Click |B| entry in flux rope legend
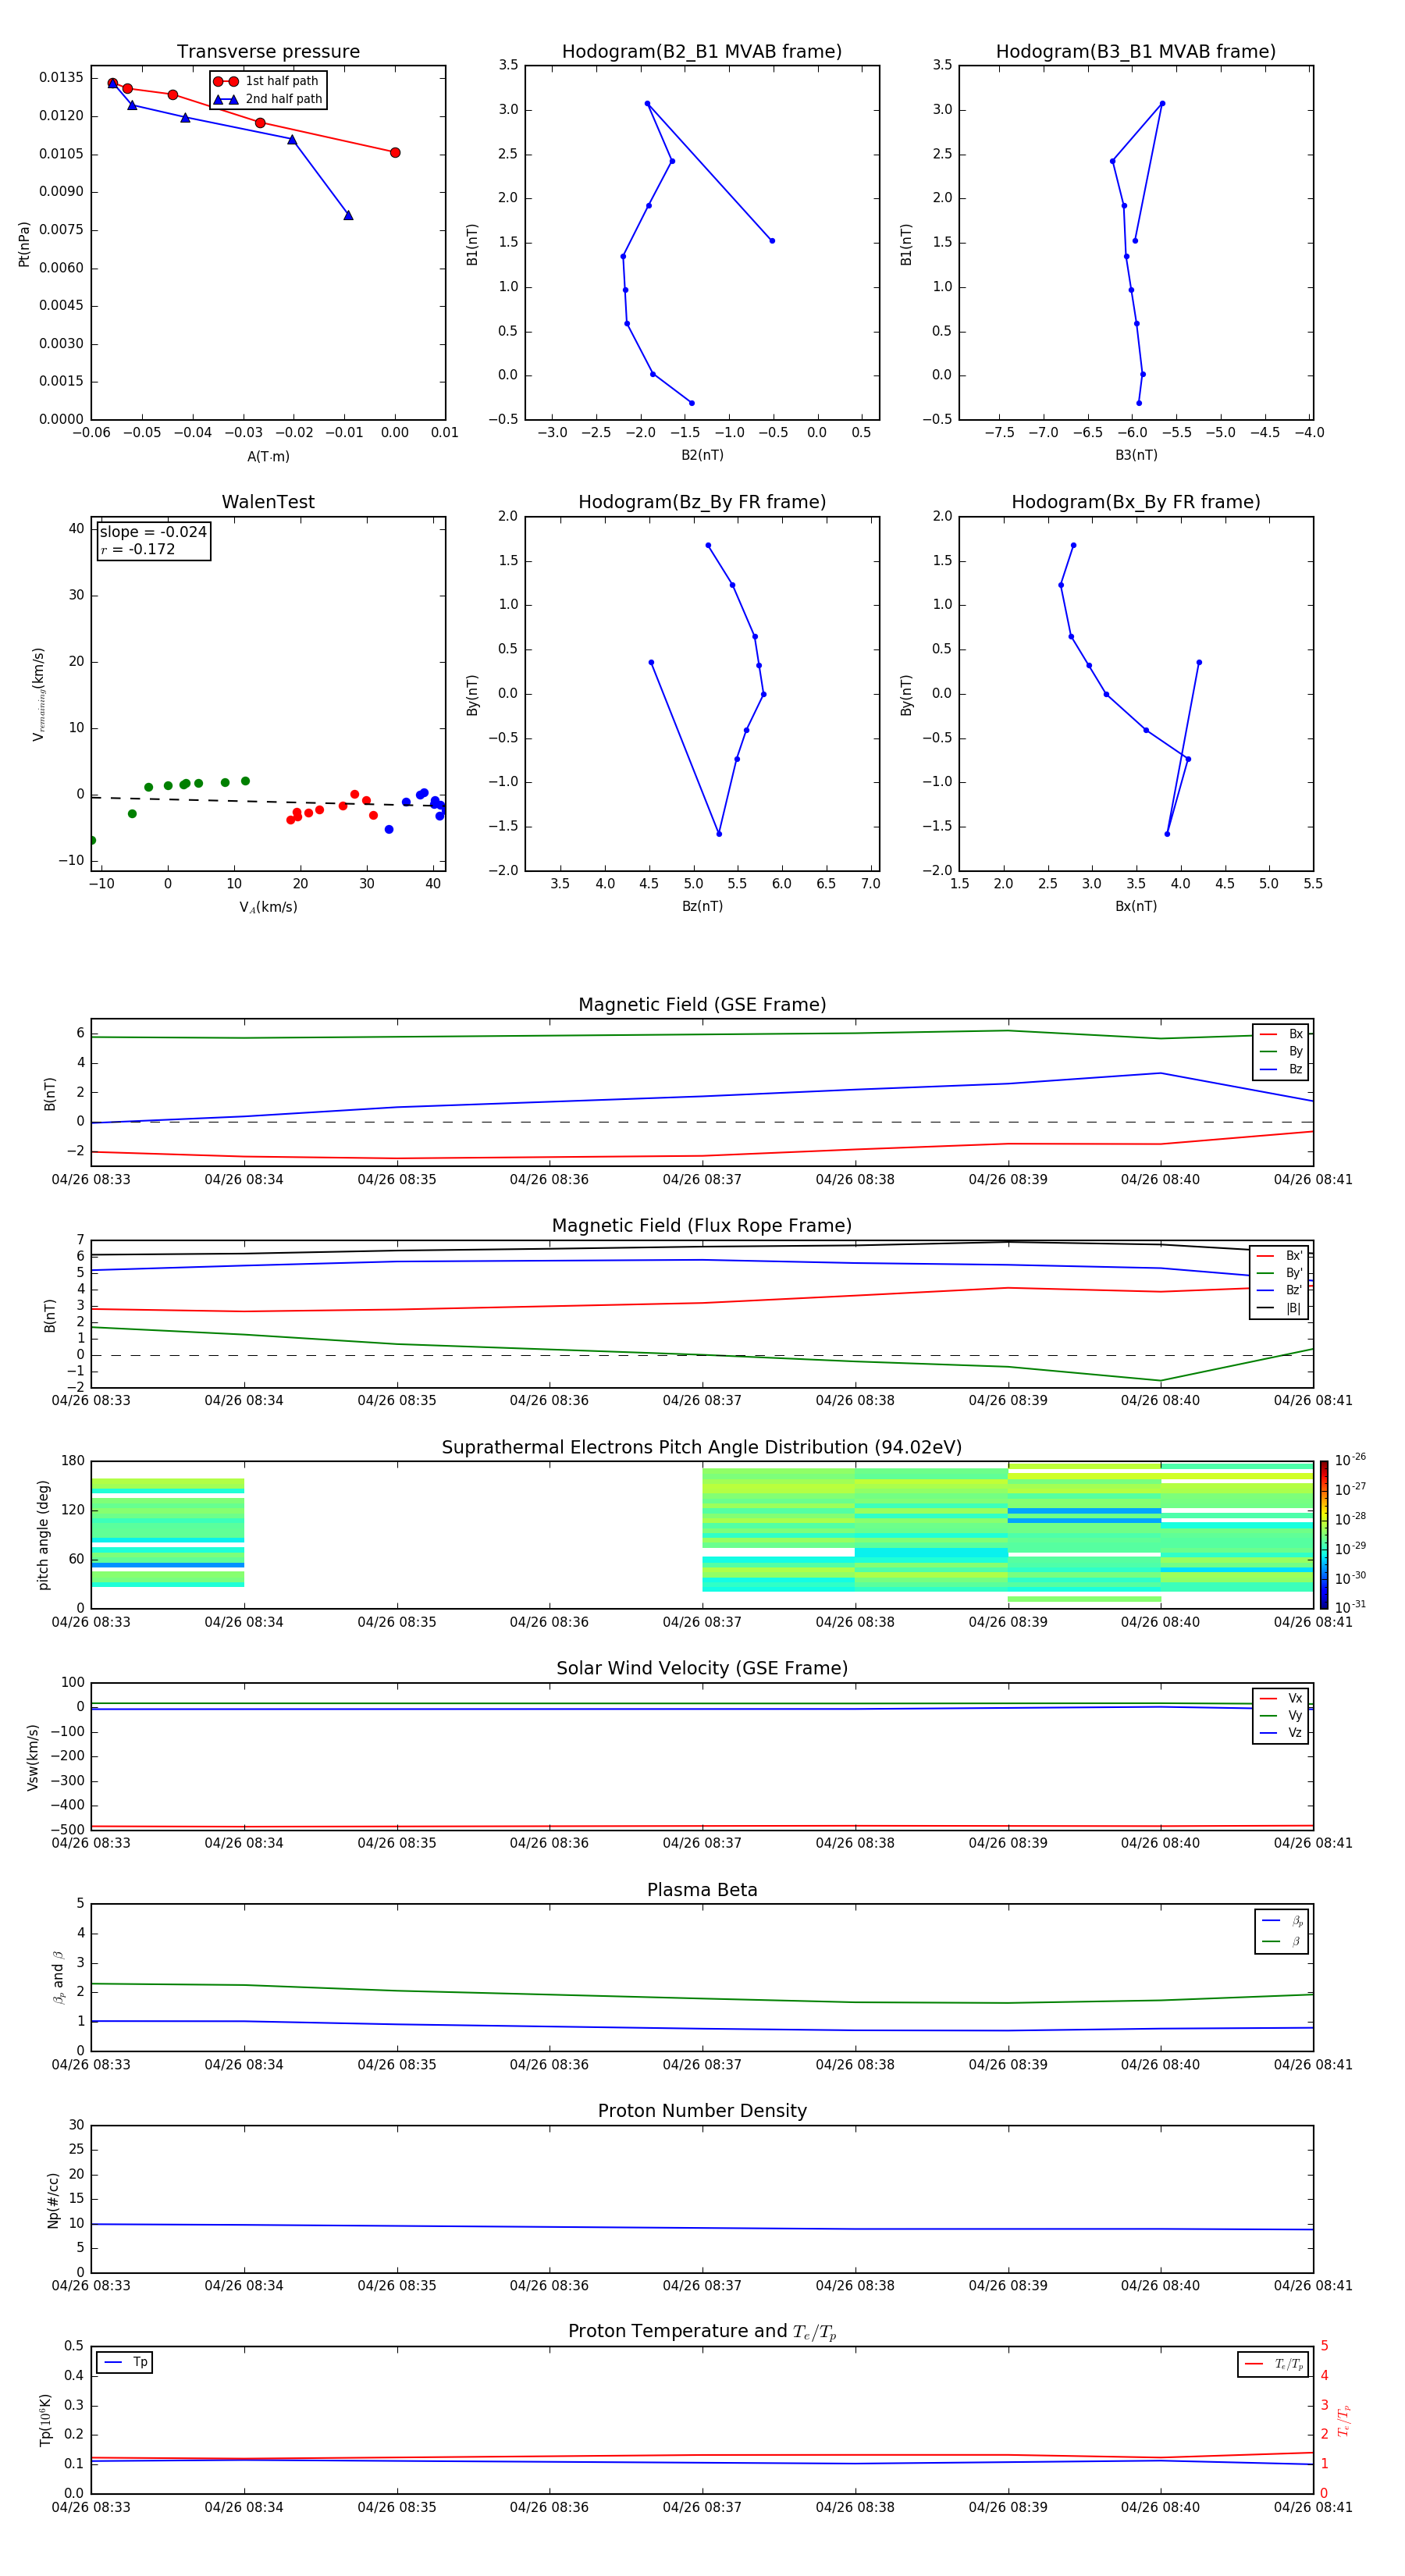1405x2576 pixels. pos(1279,1308)
